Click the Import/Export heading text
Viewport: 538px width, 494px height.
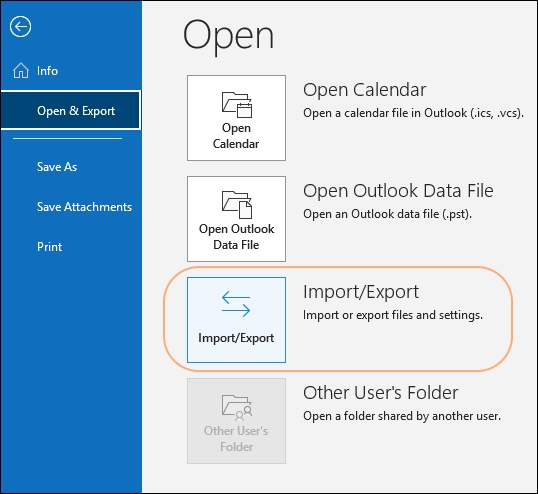coord(361,292)
